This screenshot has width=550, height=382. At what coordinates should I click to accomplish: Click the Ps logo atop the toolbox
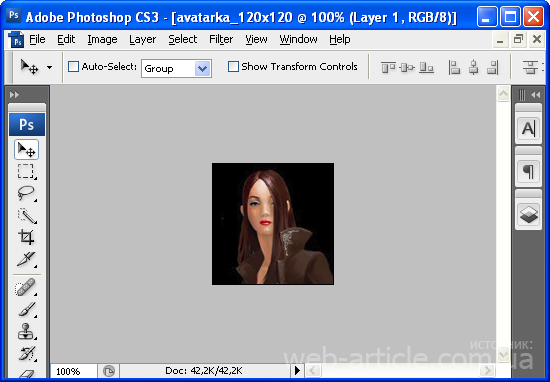[x=27, y=125]
